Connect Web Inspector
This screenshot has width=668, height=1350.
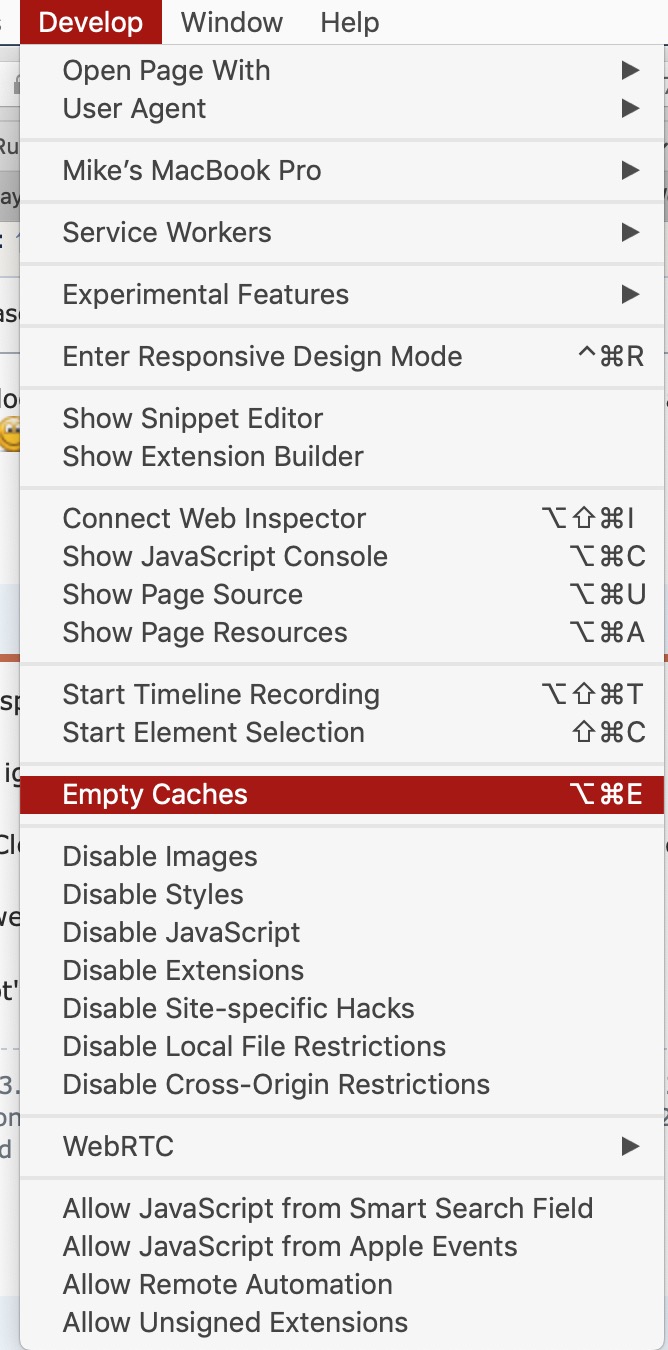click(x=342, y=519)
